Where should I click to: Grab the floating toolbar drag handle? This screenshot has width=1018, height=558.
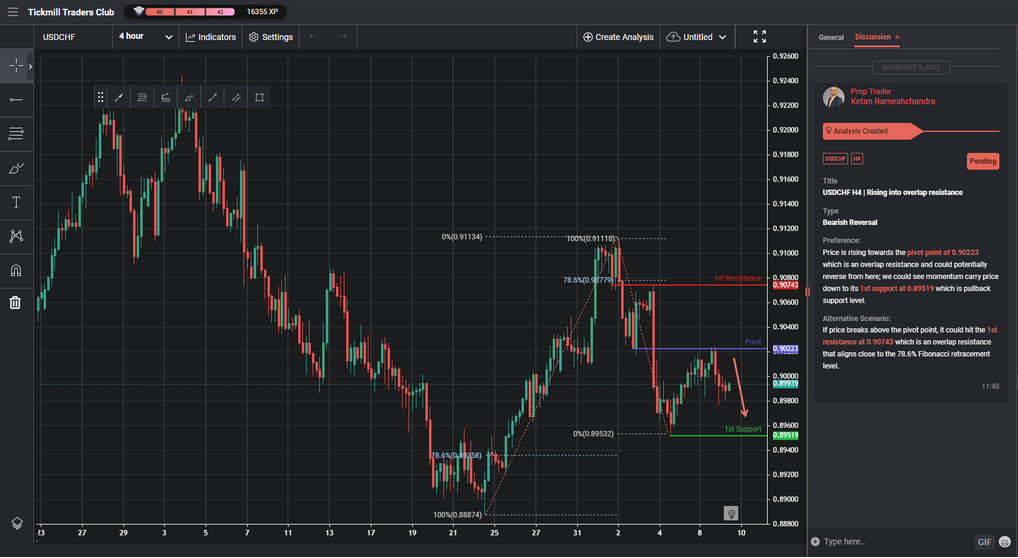point(101,97)
